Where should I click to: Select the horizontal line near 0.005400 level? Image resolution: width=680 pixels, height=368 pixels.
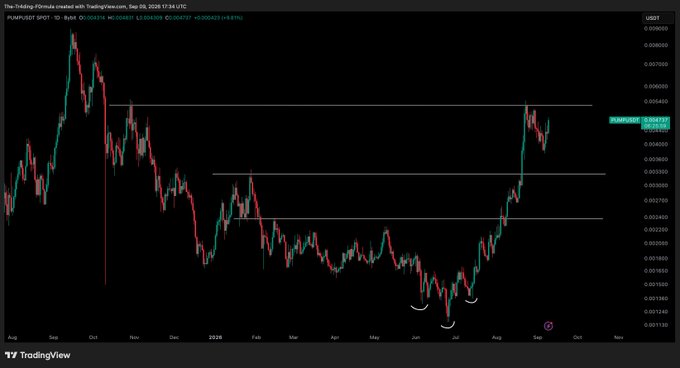(x=350, y=105)
